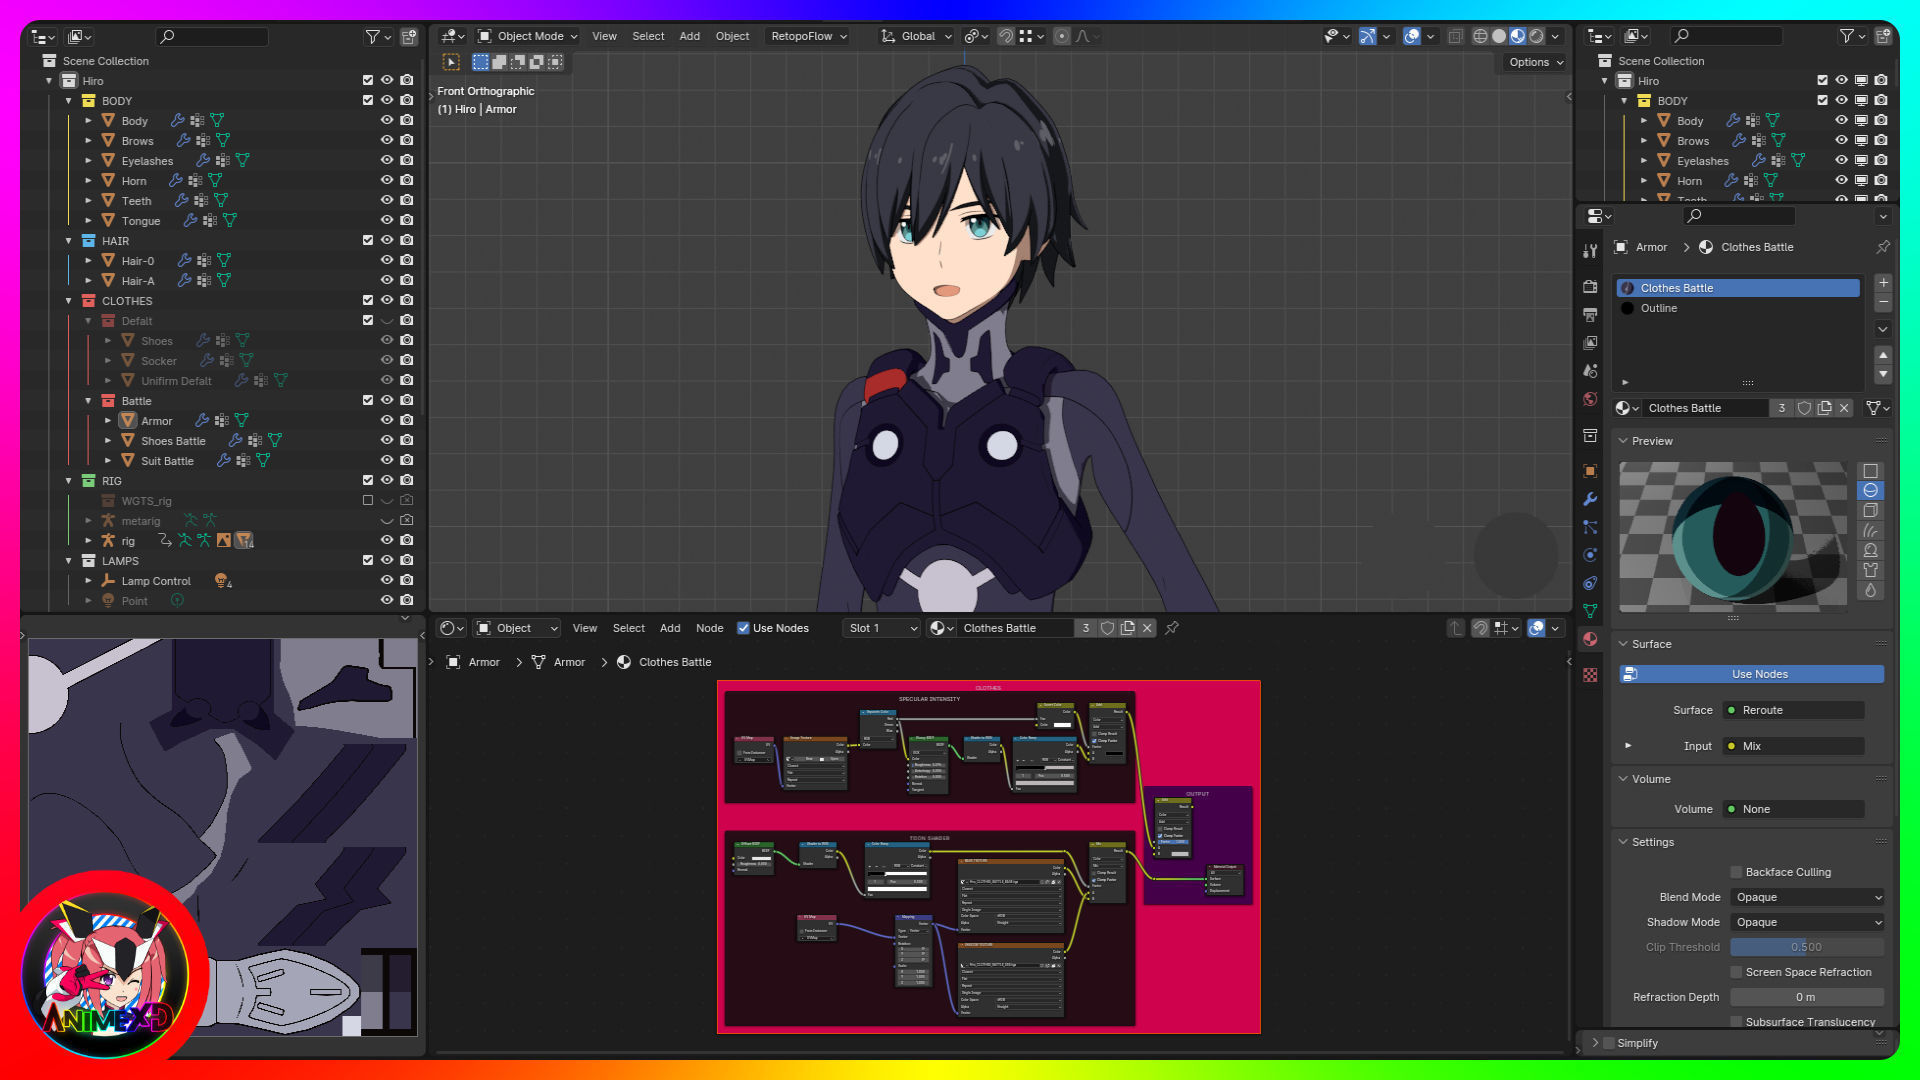This screenshot has width=1920, height=1080.
Task: Move material slot up
Action: tap(1883, 355)
